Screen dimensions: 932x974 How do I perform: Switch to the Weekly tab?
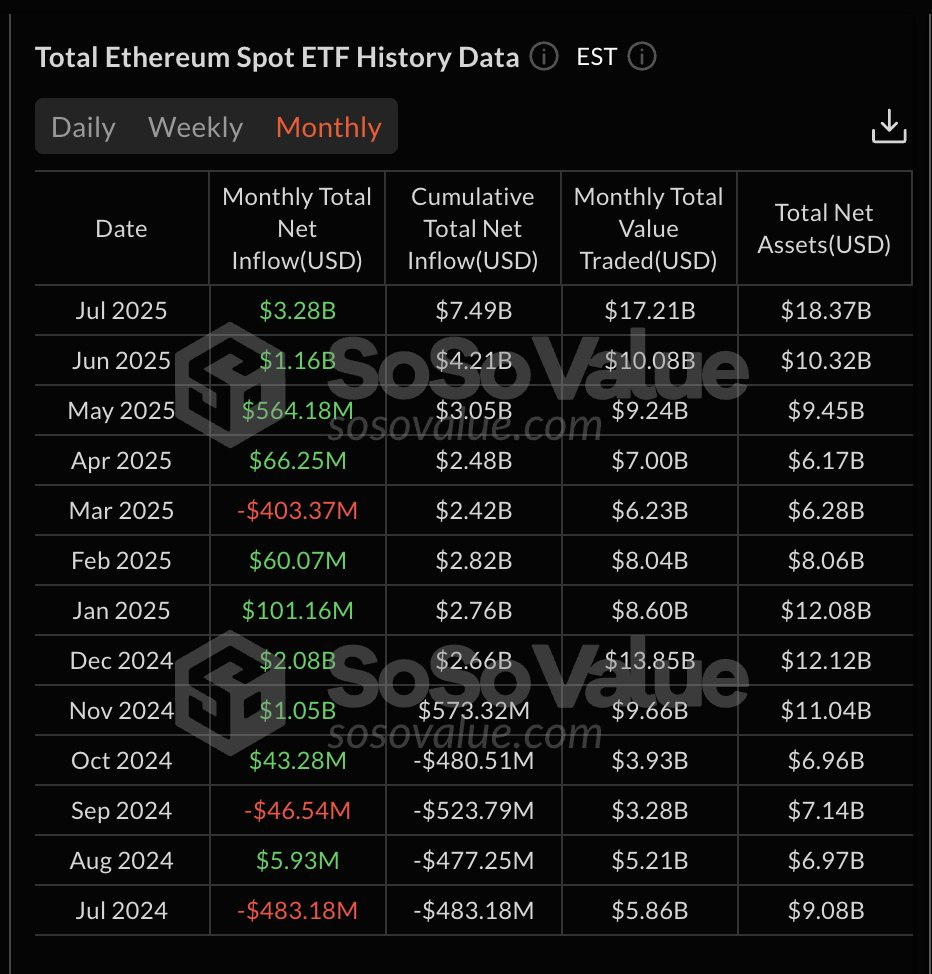click(x=195, y=127)
